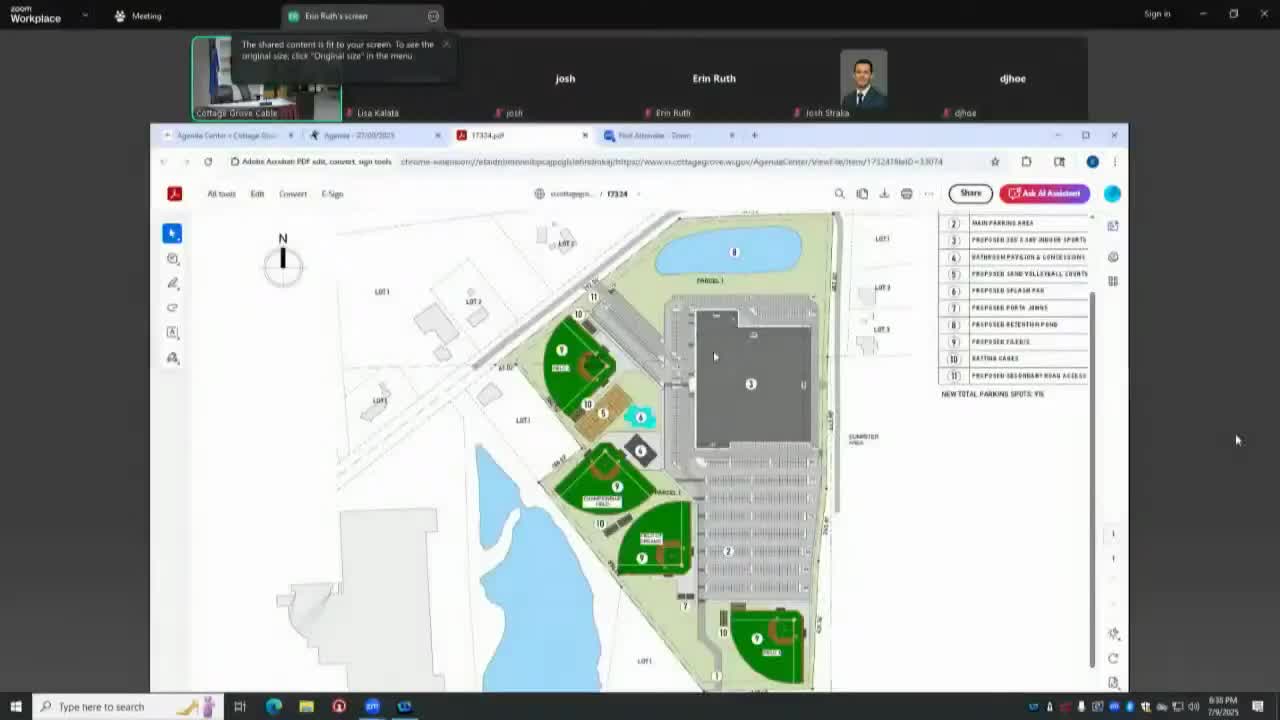Click the Ask AI Assistant button
Screen dimensions: 1280x720
(1044, 193)
